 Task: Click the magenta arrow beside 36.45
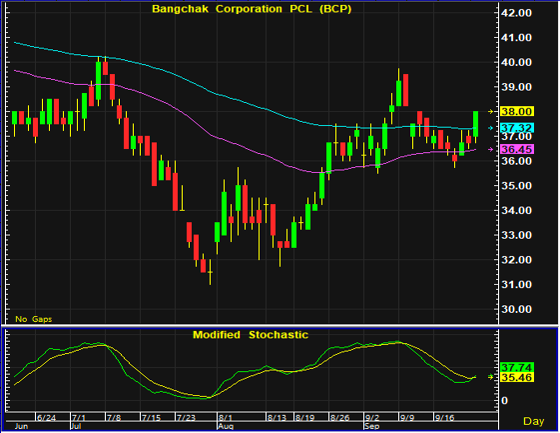coord(491,149)
